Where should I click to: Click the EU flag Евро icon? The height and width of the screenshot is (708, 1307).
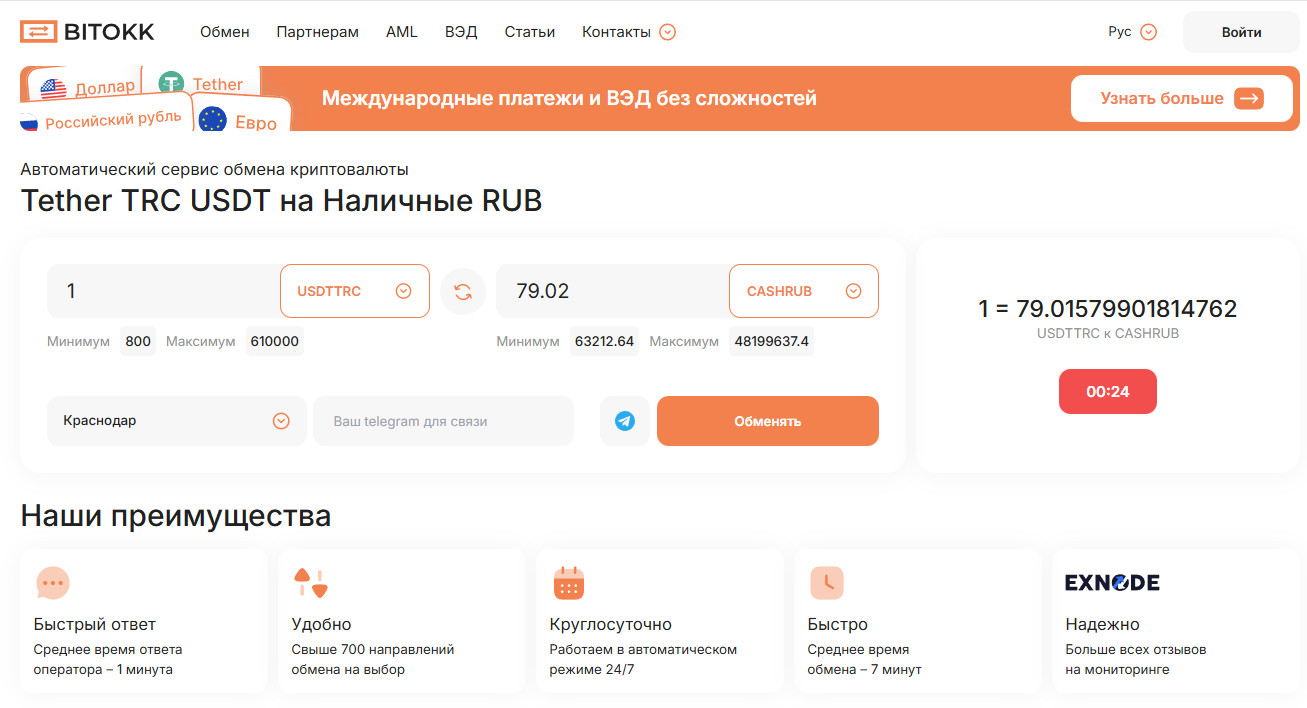coord(212,120)
